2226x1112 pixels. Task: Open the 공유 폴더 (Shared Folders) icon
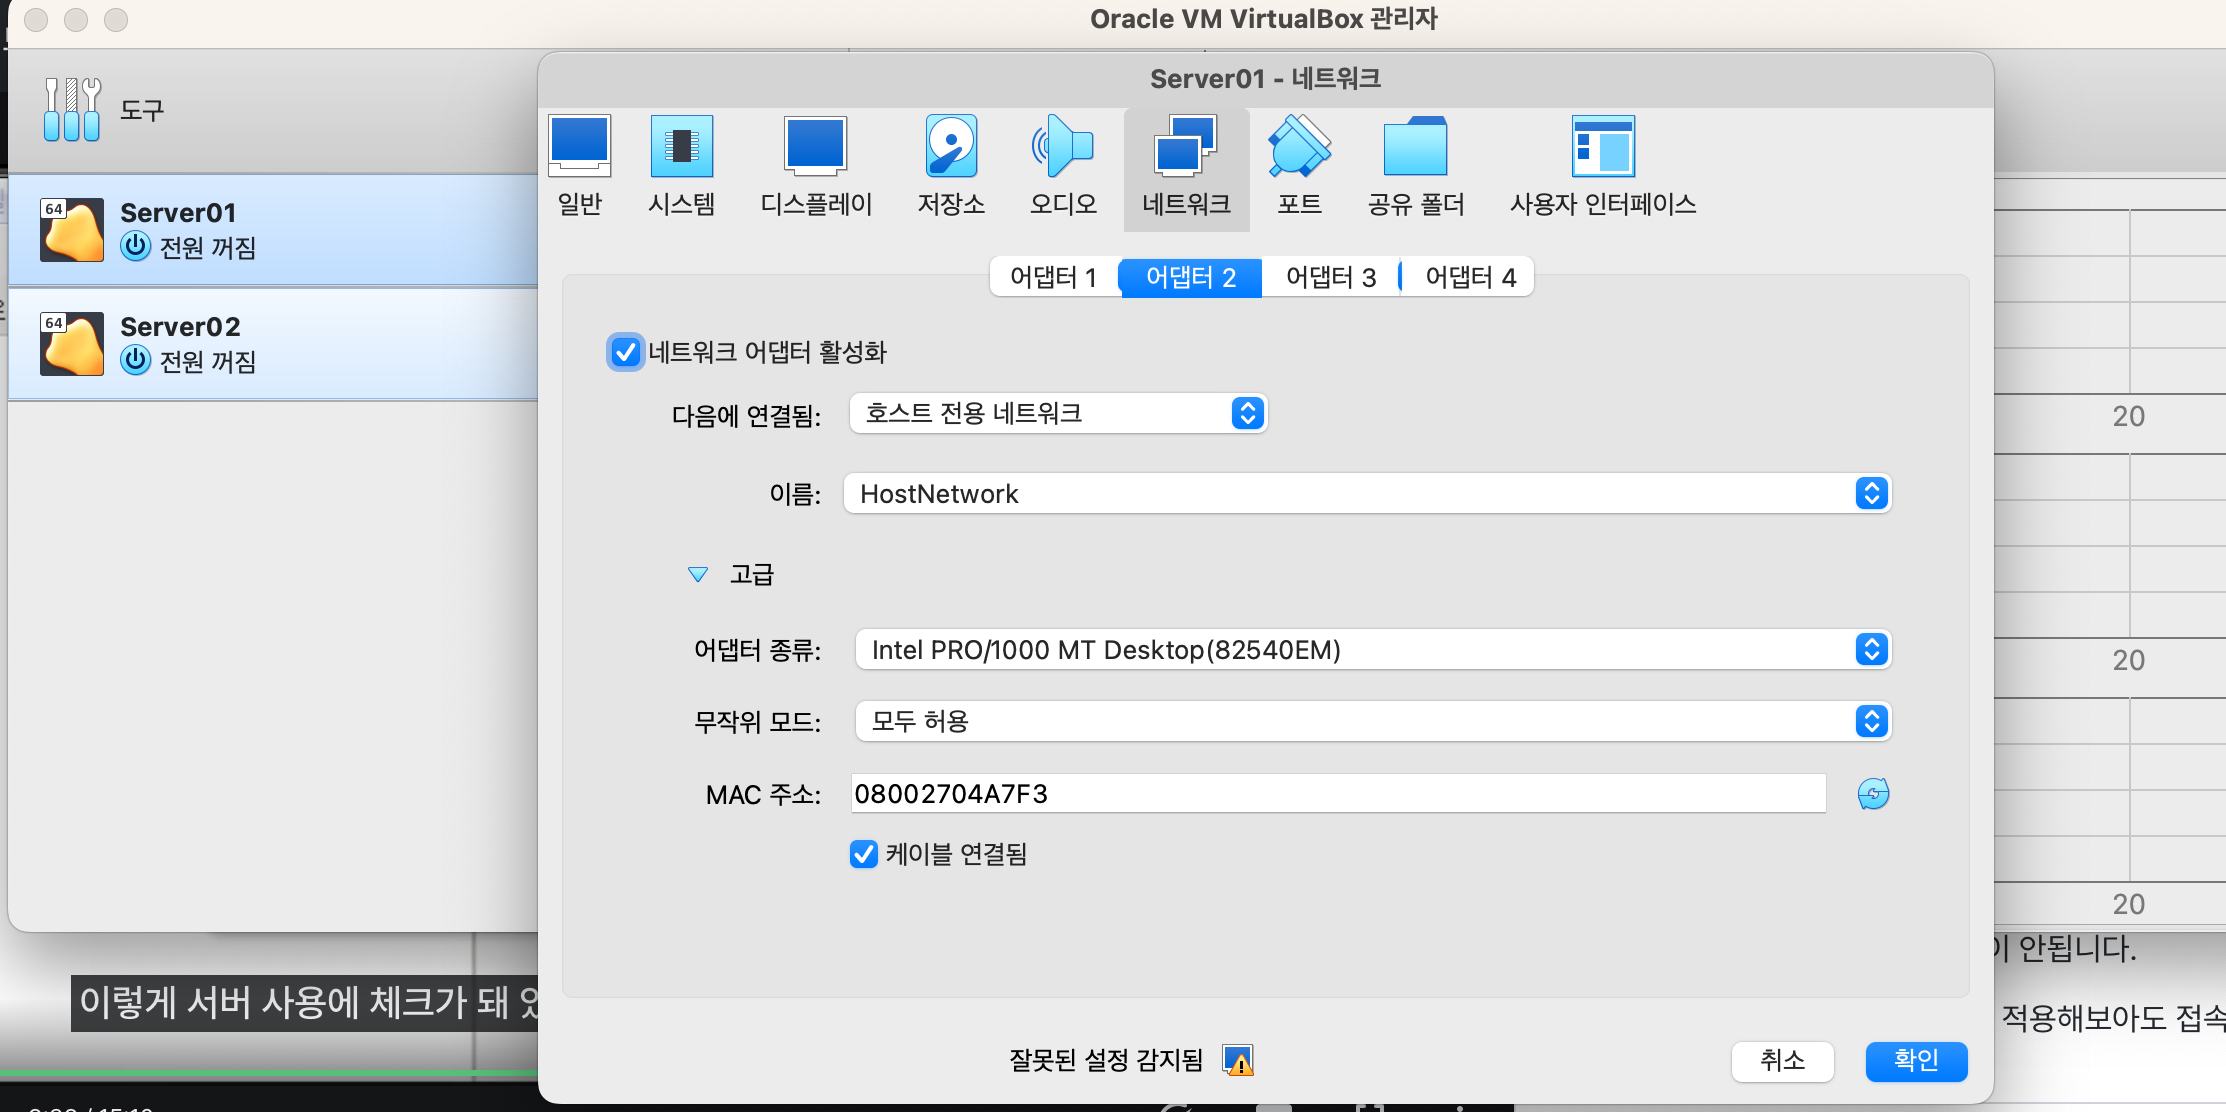[1415, 148]
